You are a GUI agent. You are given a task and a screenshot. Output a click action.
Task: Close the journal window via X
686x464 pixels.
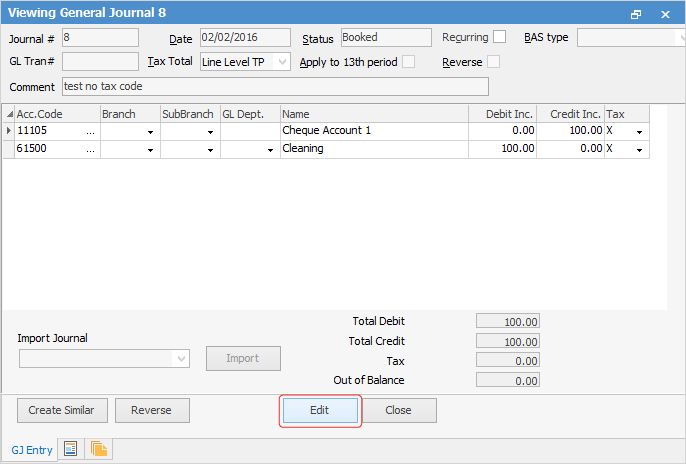[665, 14]
